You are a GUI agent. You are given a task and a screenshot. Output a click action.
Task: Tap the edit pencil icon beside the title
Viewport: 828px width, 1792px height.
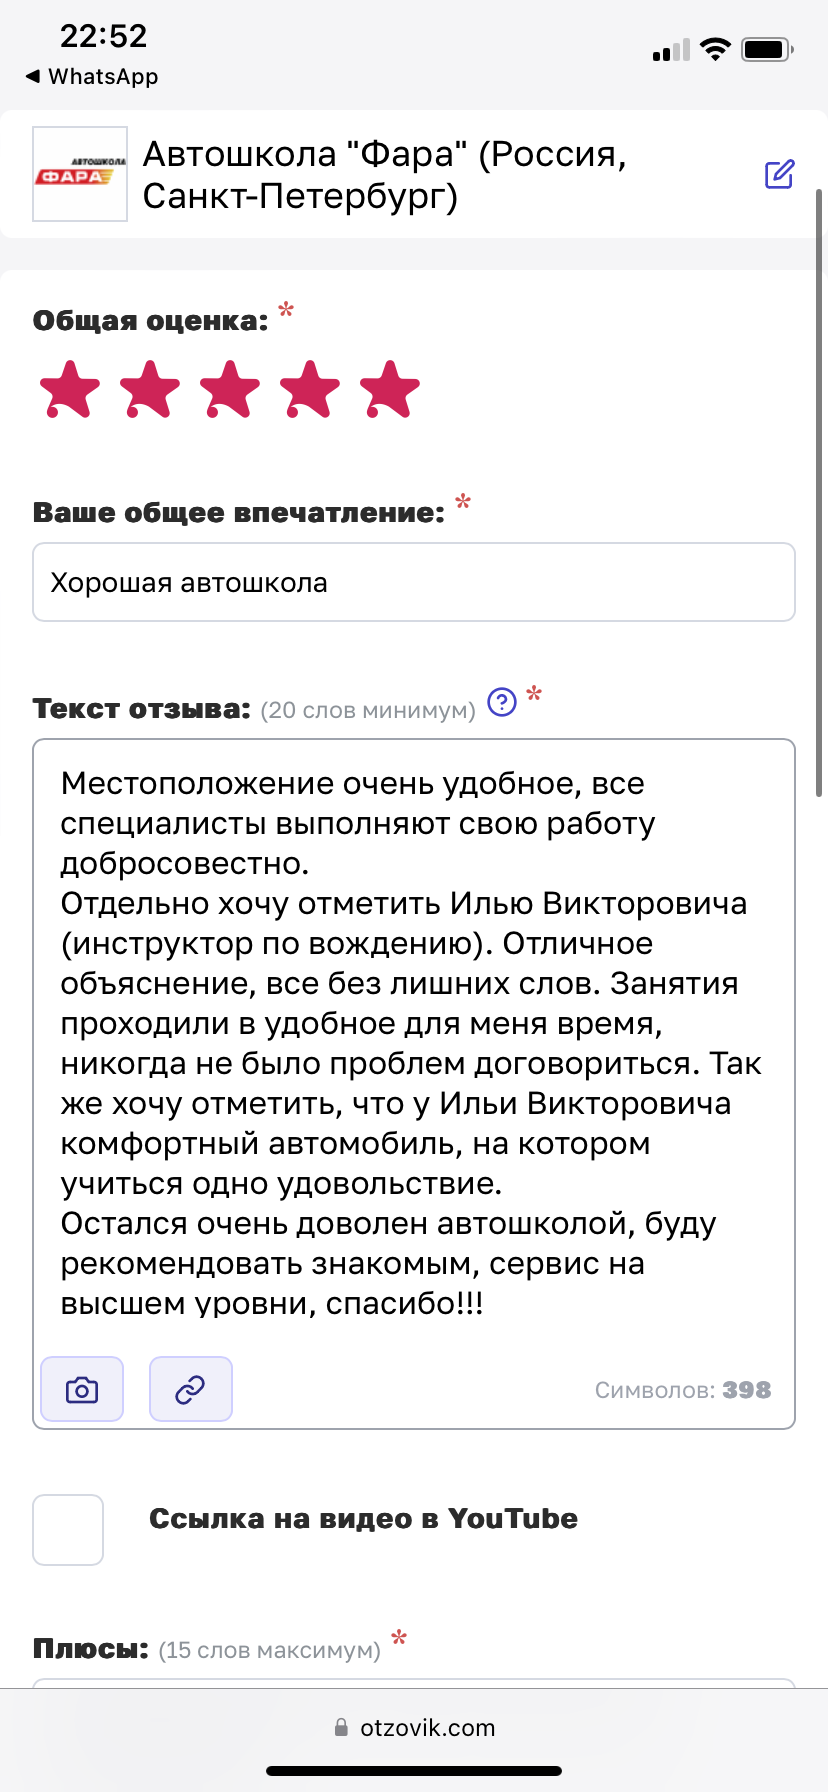click(x=779, y=174)
